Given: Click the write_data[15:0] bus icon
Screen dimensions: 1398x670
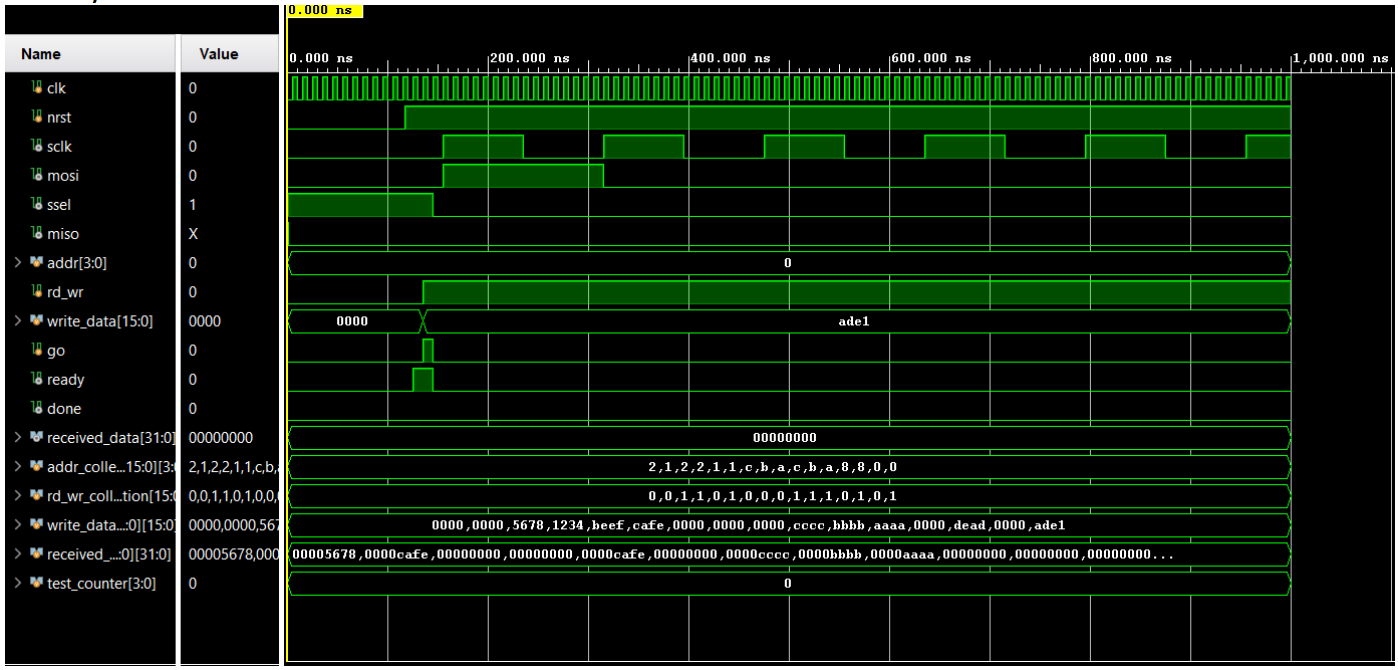Looking at the screenshot, I should [38, 321].
